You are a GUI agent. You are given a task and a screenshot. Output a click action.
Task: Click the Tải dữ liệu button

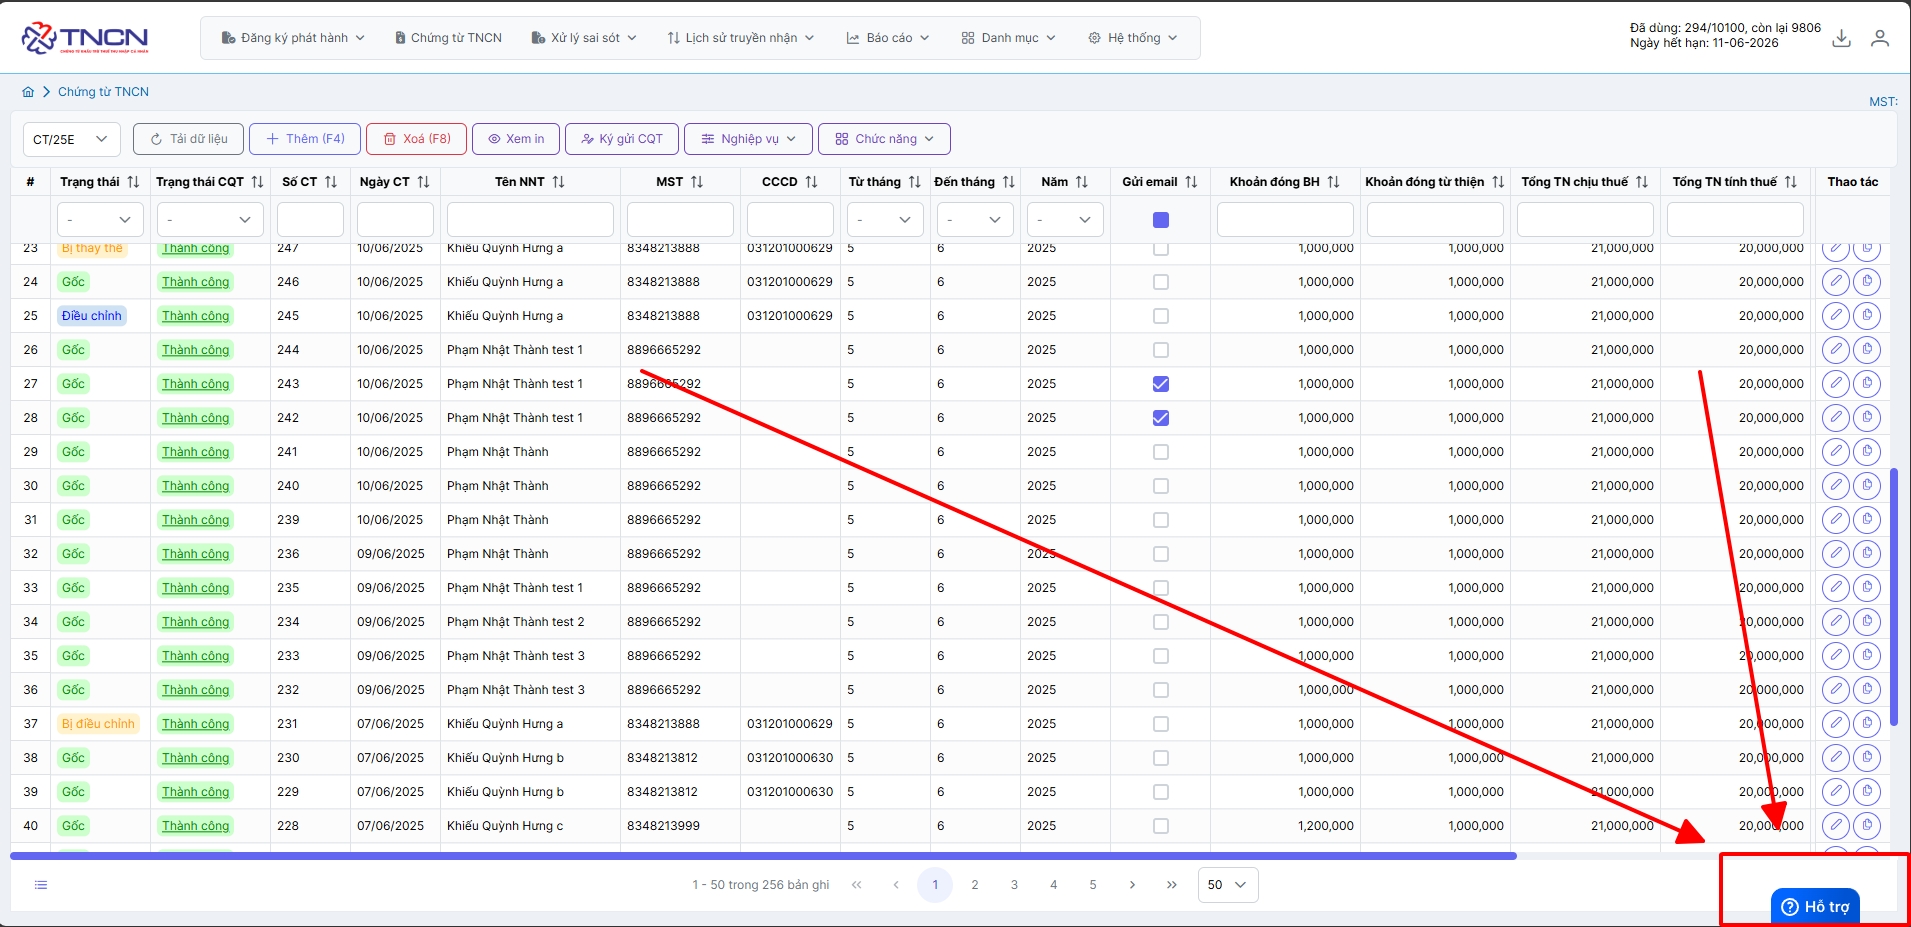pos(188,139)
